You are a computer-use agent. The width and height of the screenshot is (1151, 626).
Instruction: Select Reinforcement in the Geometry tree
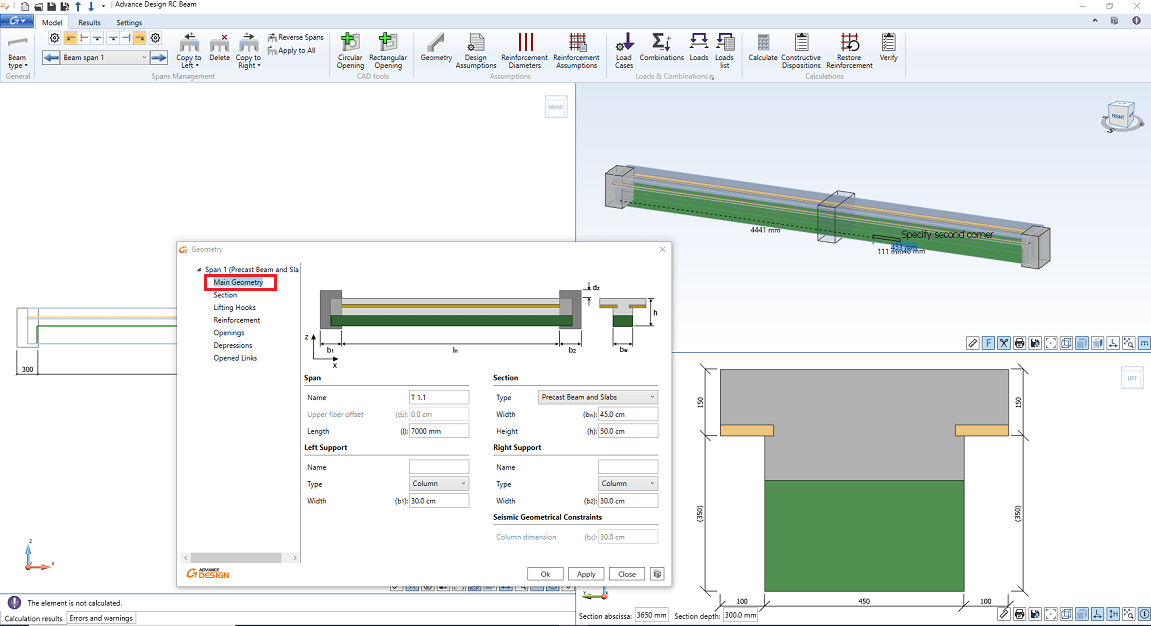coord(236,320)
